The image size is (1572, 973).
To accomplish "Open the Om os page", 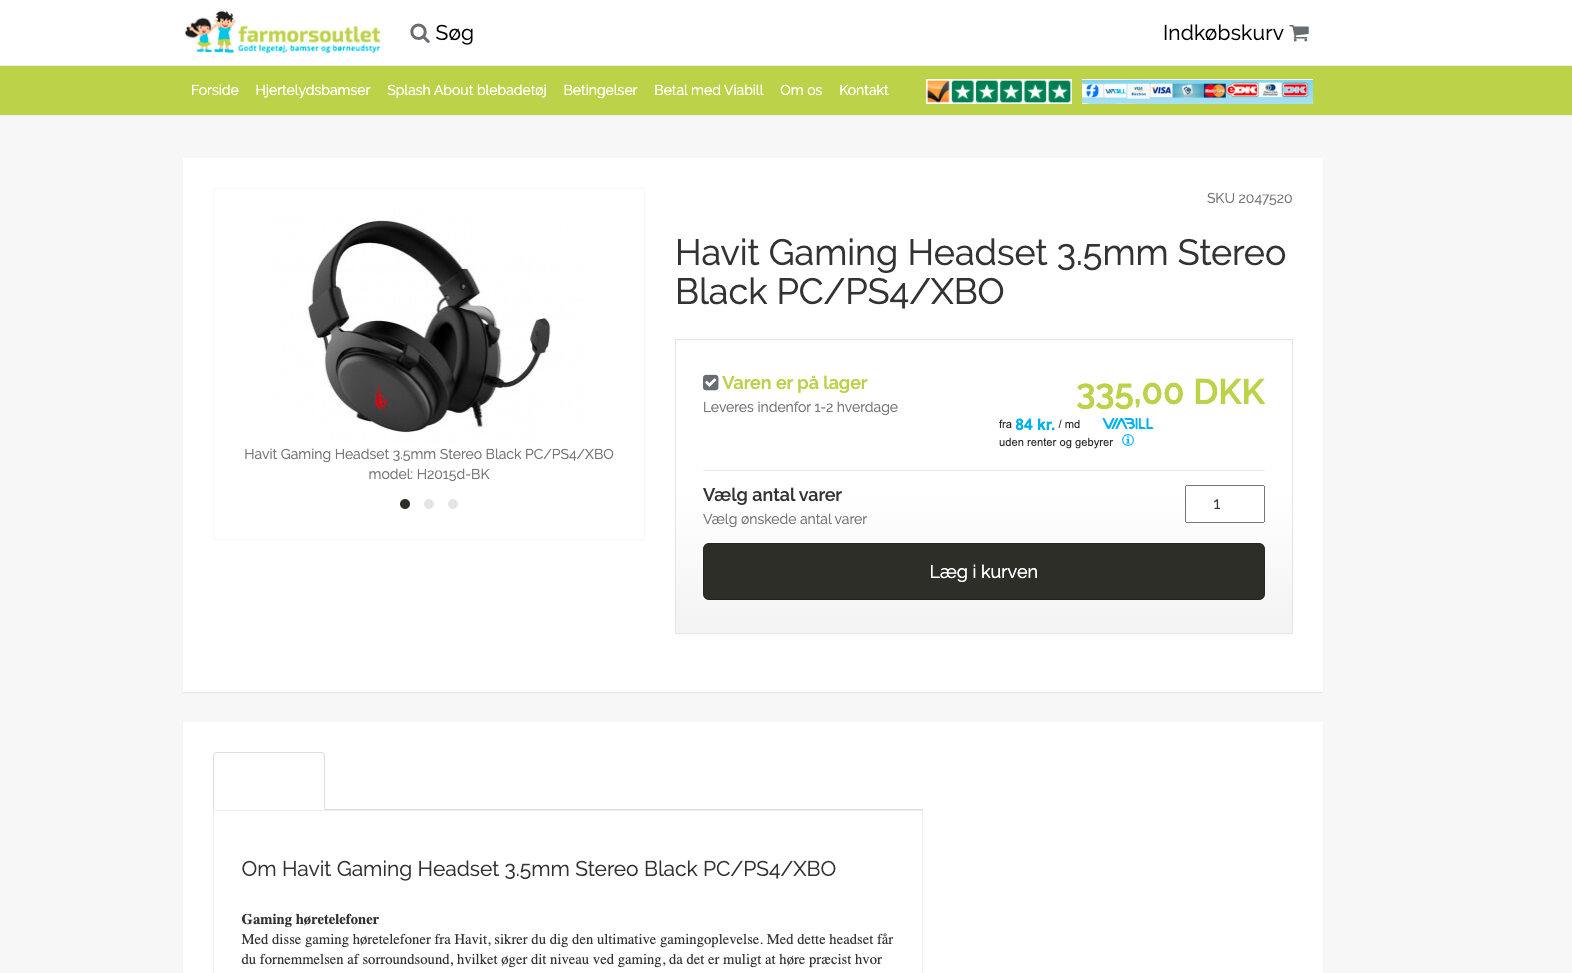I will (x=801, y=90).
